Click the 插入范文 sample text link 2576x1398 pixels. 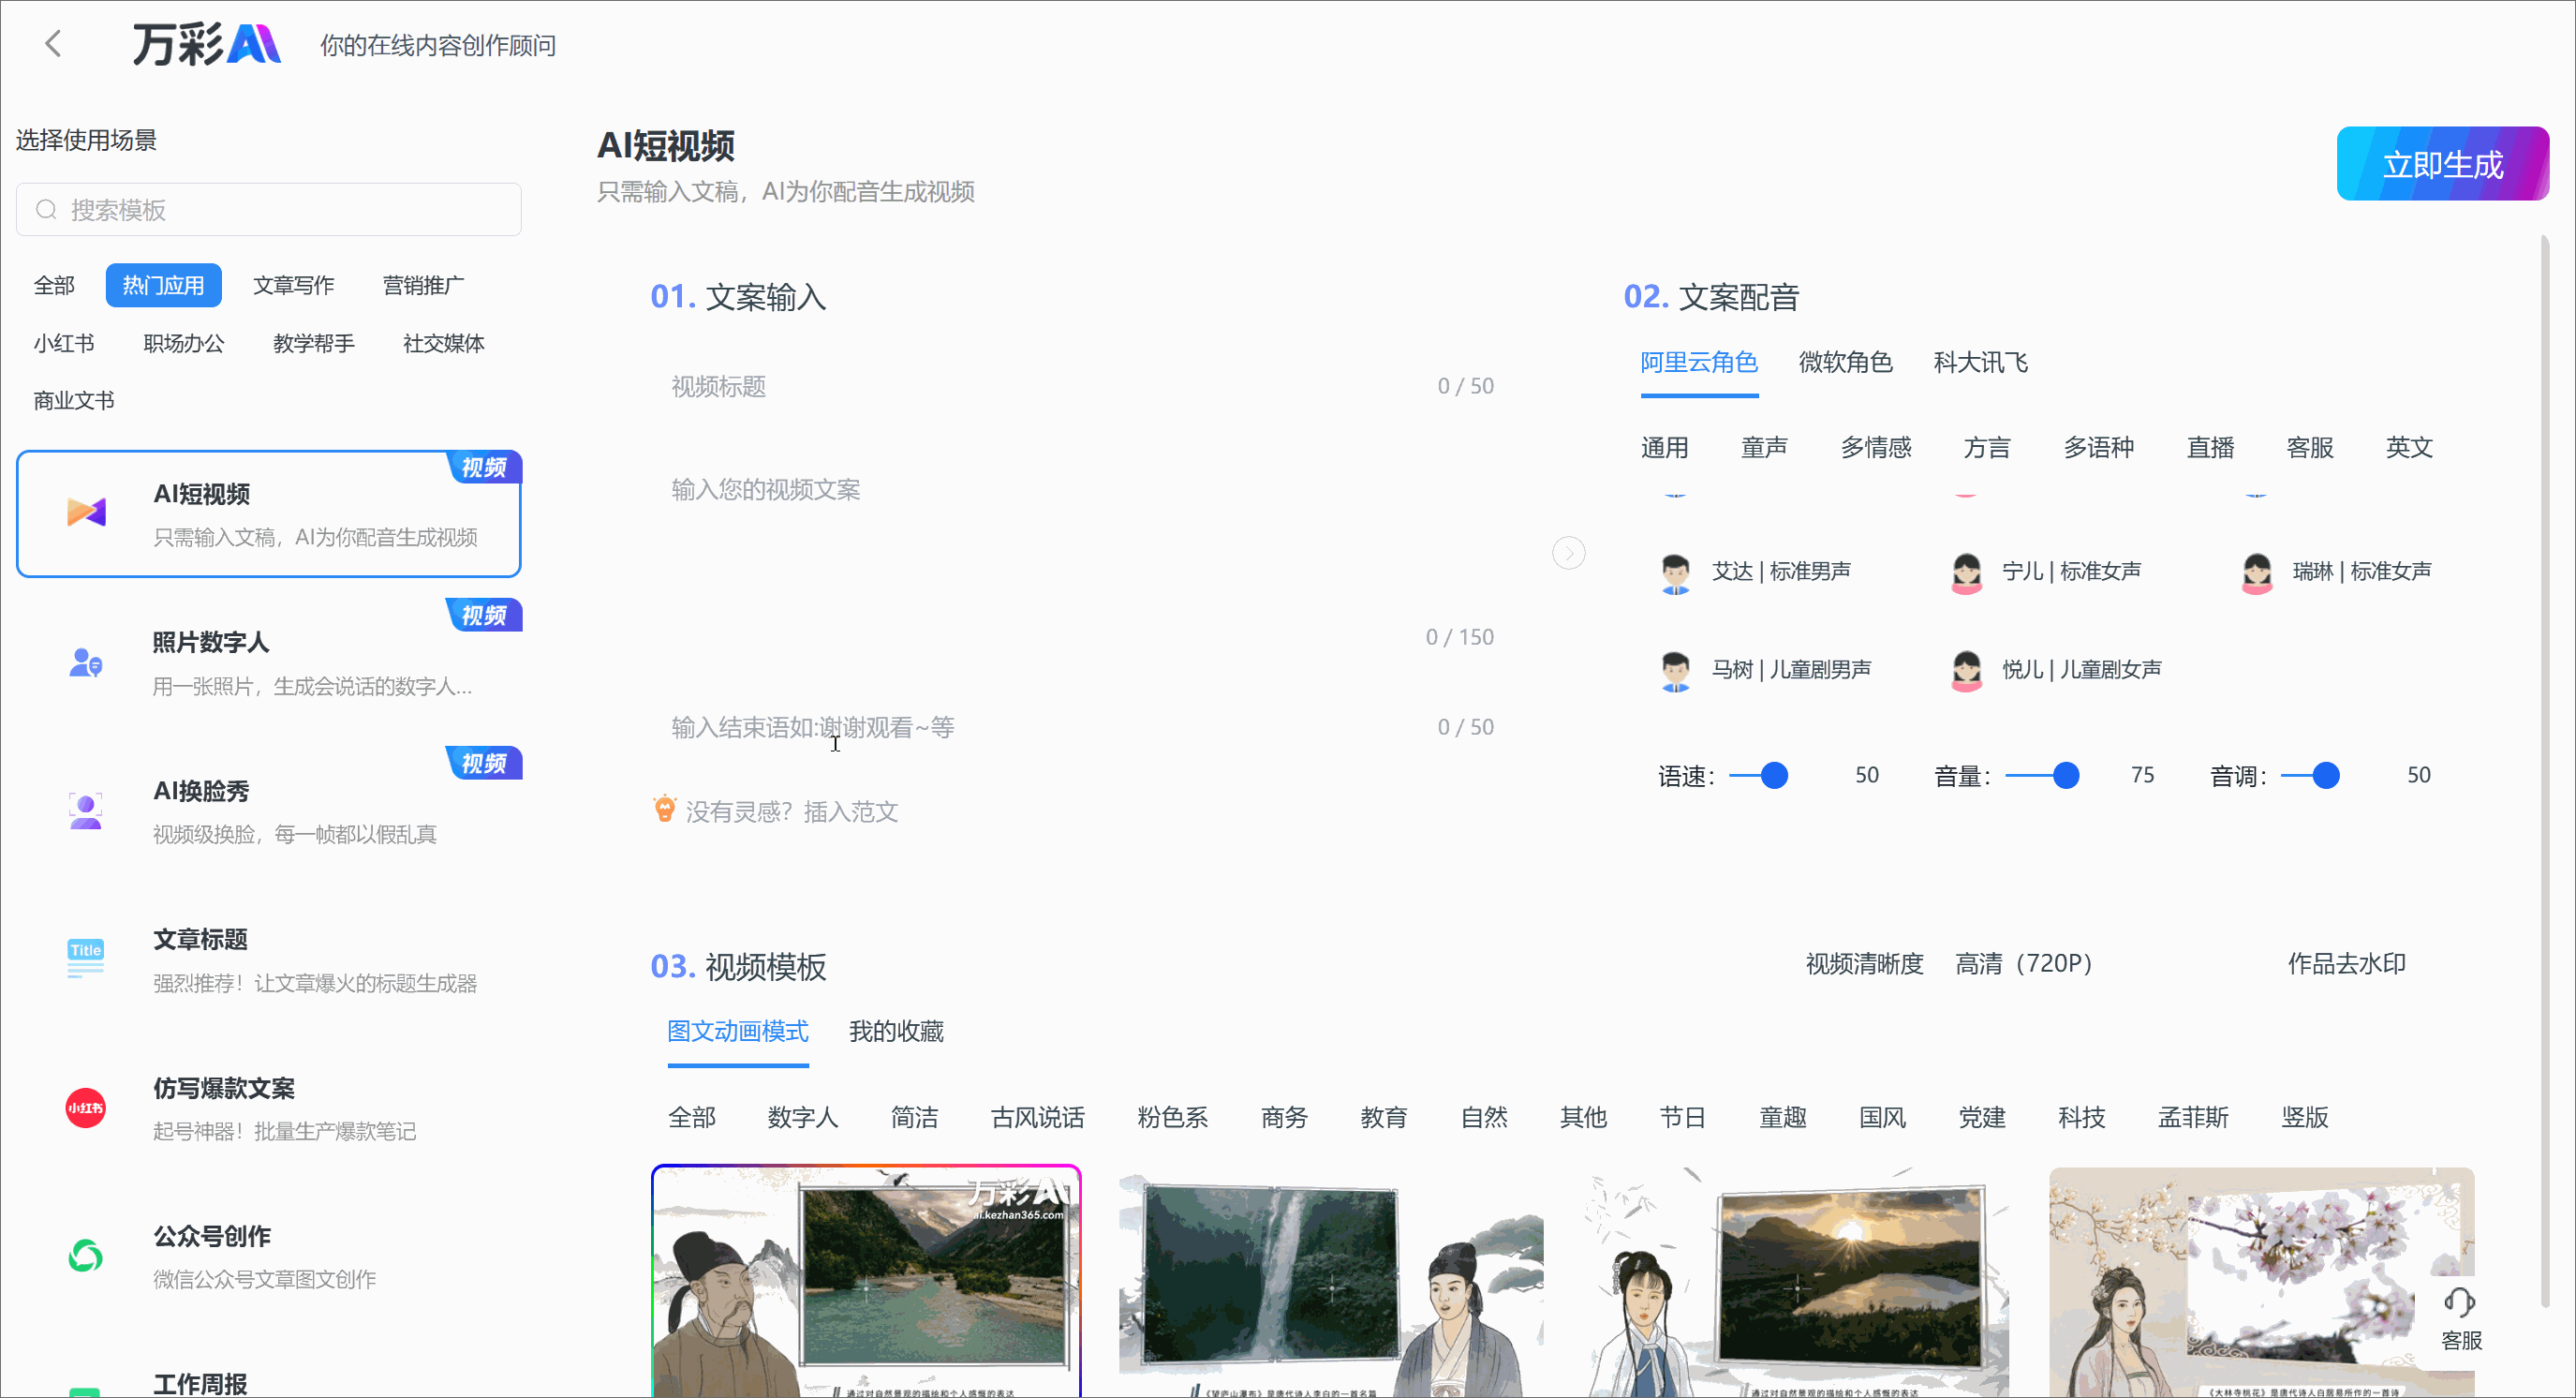851,811
